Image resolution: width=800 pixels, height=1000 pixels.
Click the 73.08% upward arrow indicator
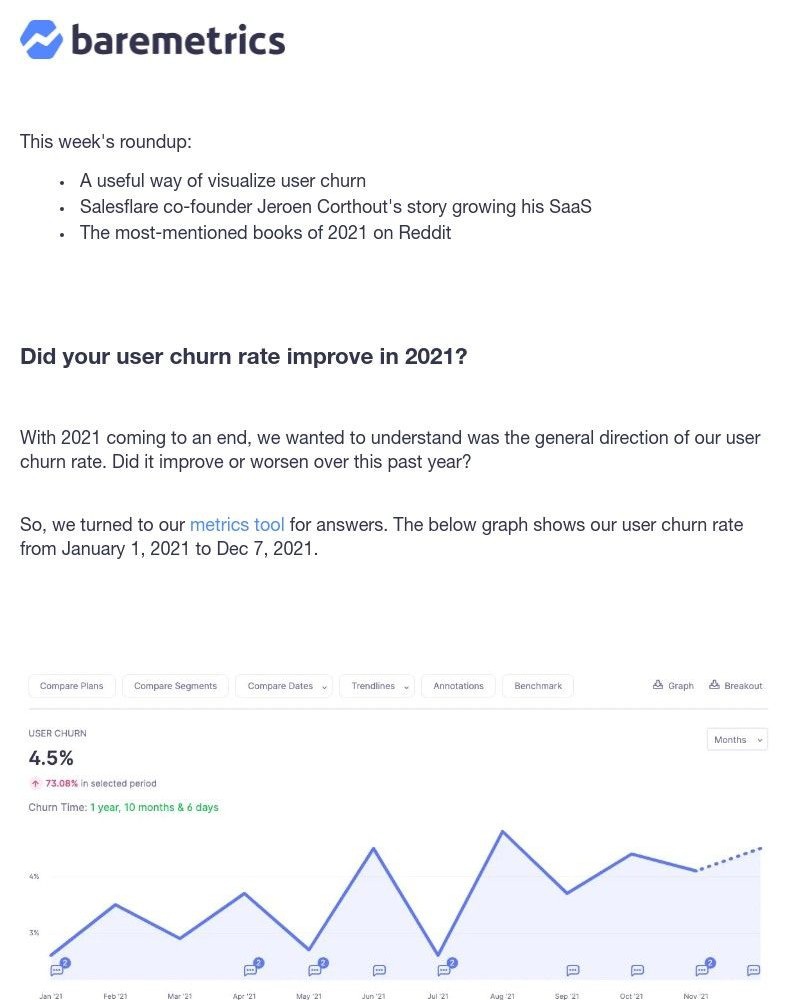click(x=33, y=783)
